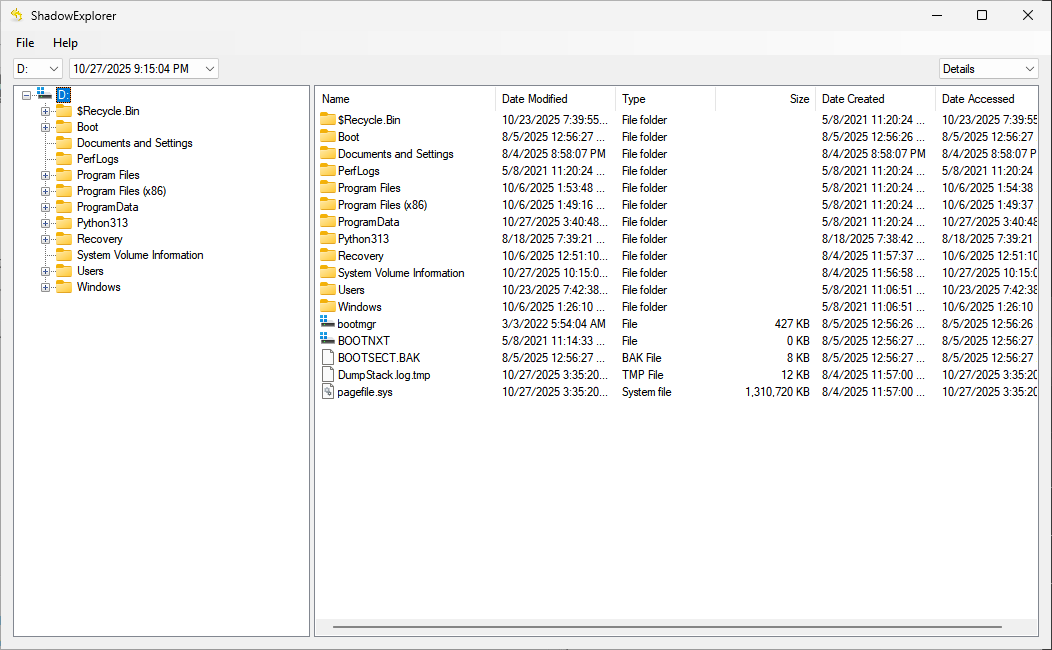This screenshot has height=650, width=1052.
Task: Expand the Windows folder in tree
Action: pos(45,287)
